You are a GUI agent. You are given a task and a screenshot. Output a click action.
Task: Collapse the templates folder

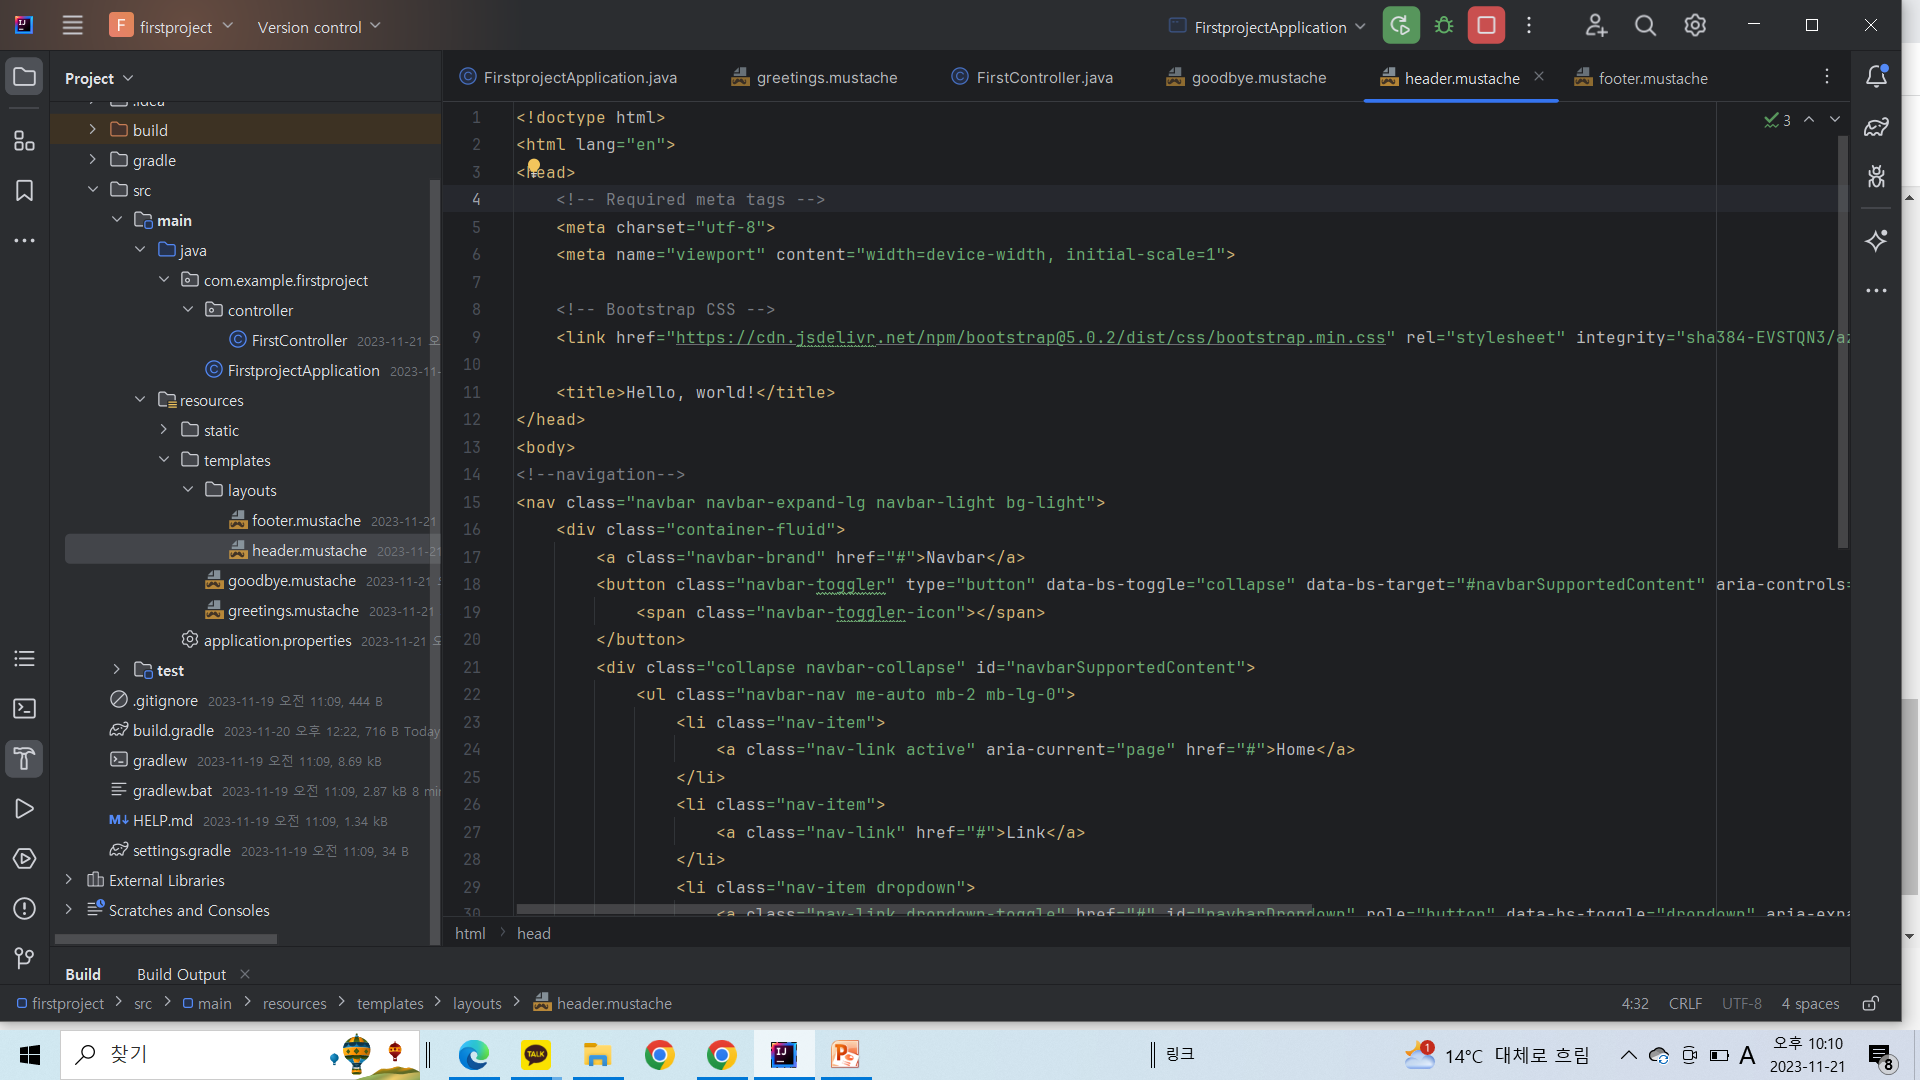click(x=164, y=460)
